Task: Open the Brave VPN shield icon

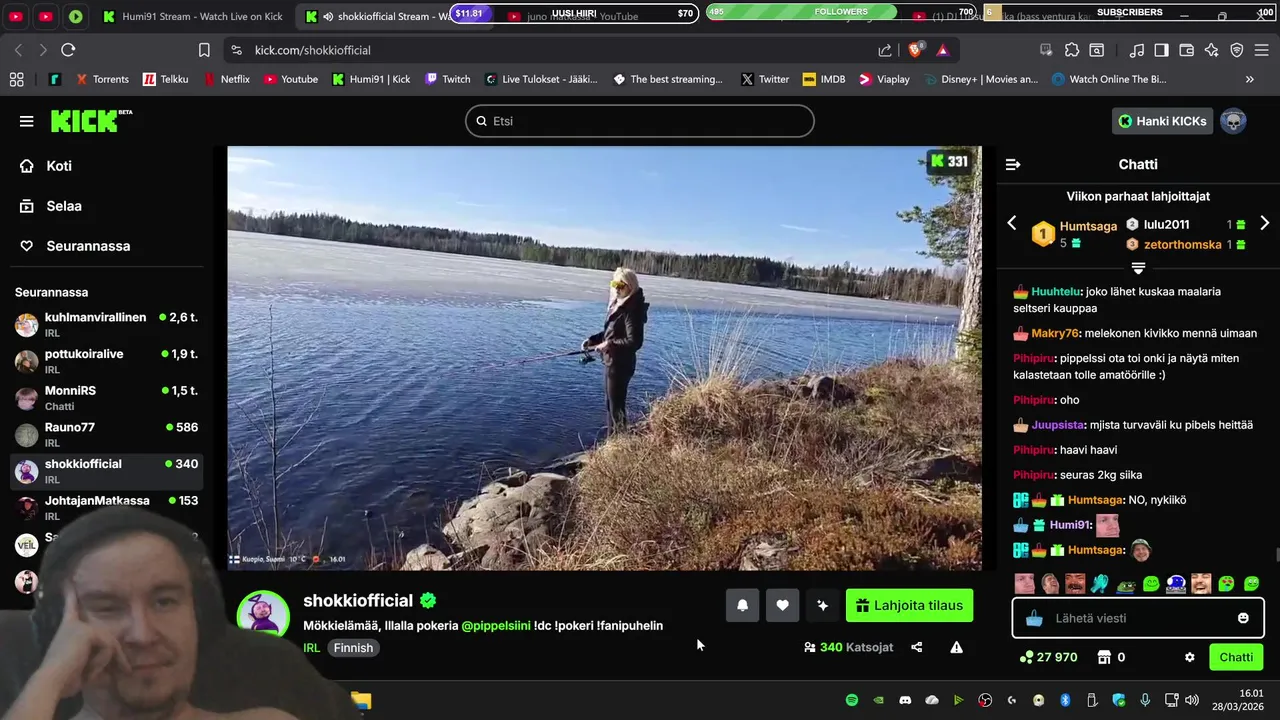Action: 1237,50
